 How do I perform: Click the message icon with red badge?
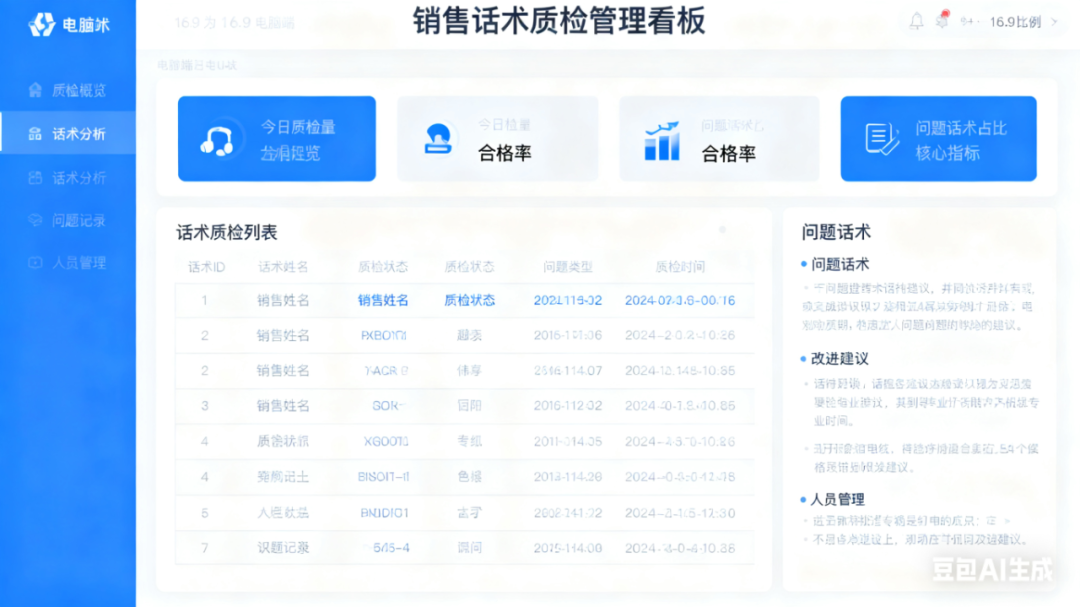(x=940, y=21)
